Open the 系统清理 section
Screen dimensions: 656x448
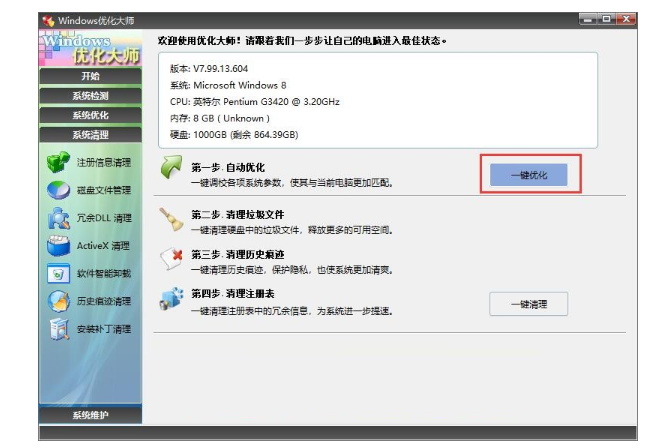click(90, 135)
